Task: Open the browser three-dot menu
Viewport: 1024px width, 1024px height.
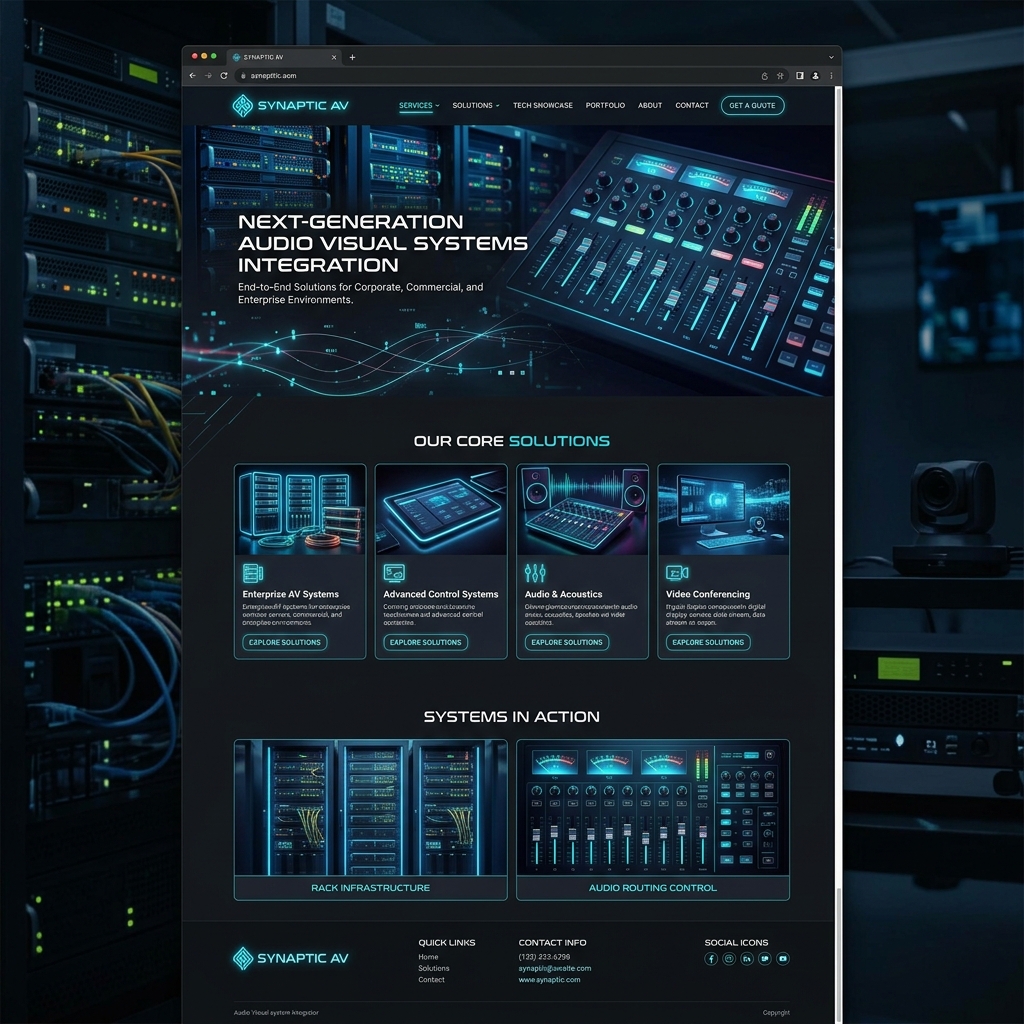Action: click(x=831, y=76)
